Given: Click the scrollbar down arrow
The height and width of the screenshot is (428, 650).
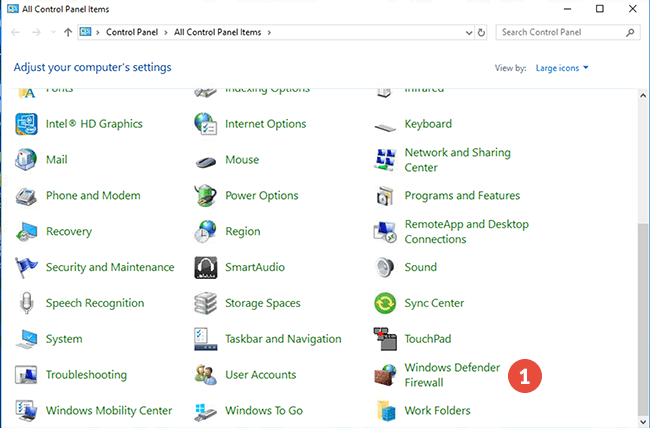Looking at the screenshot, I should (643, 422).
